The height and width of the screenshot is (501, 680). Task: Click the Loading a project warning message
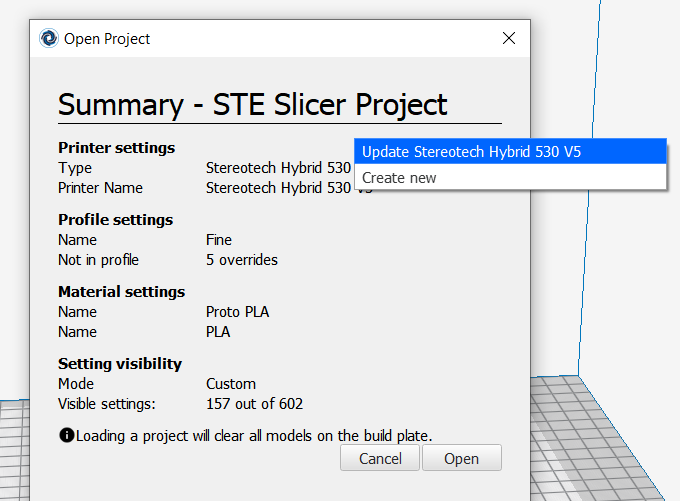[254, 436]
